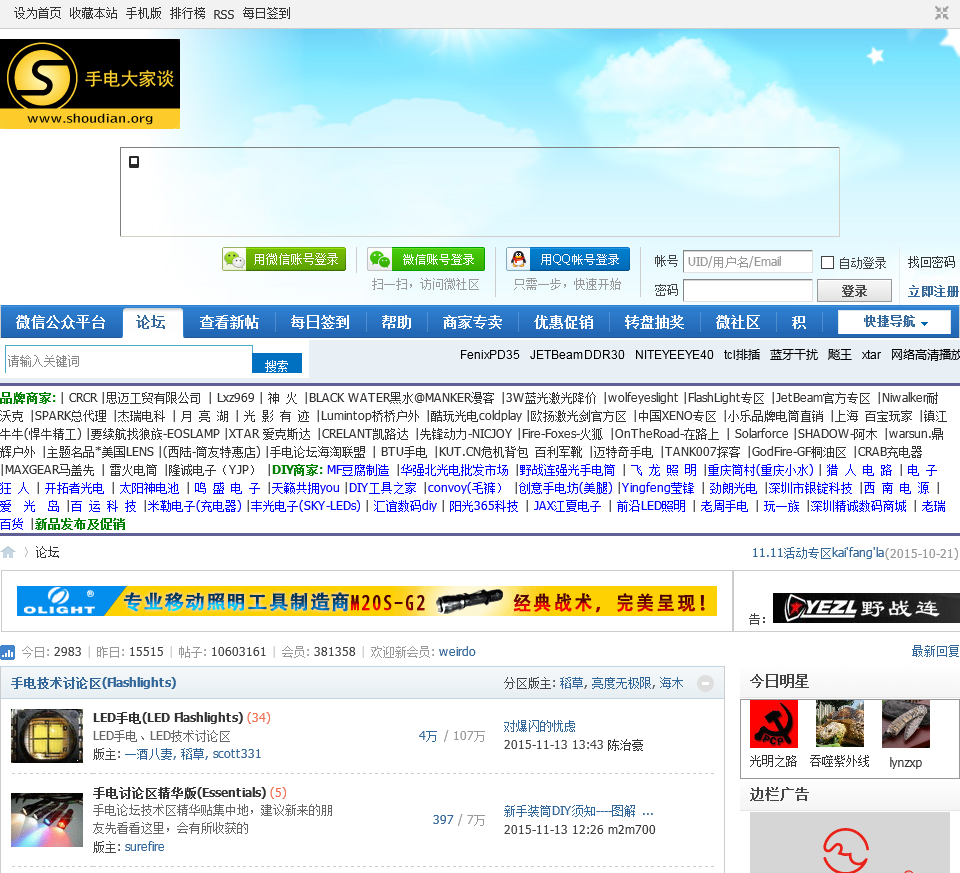Open 排行榜 top bar link

pos(187,13)
